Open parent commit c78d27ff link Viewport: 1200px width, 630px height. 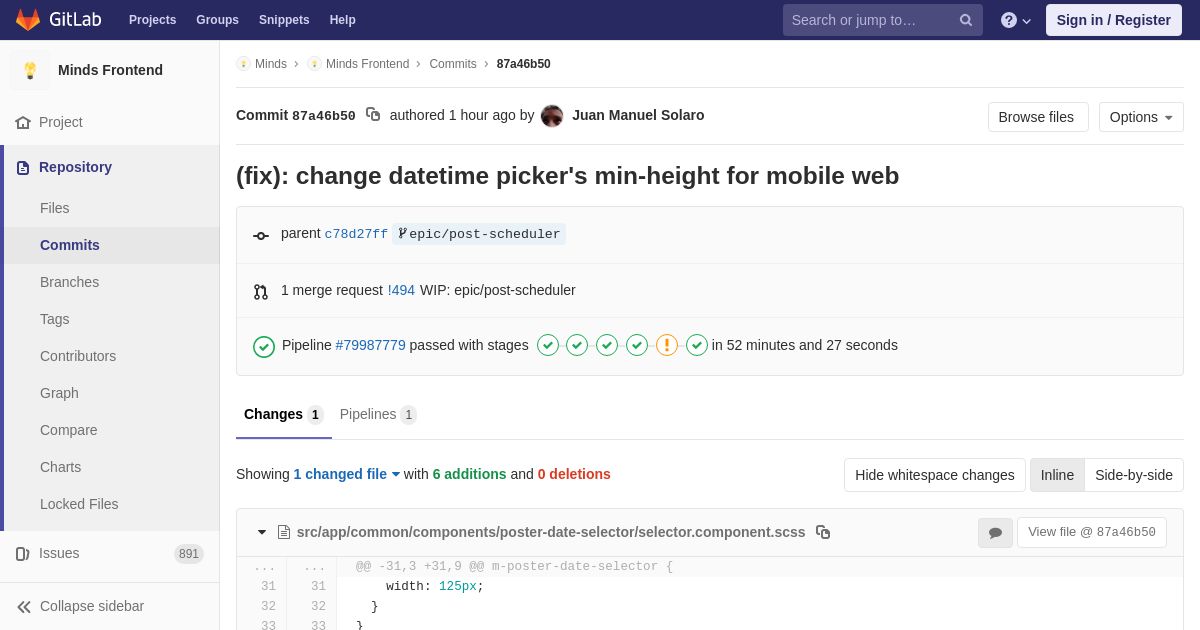pos(356,234)
